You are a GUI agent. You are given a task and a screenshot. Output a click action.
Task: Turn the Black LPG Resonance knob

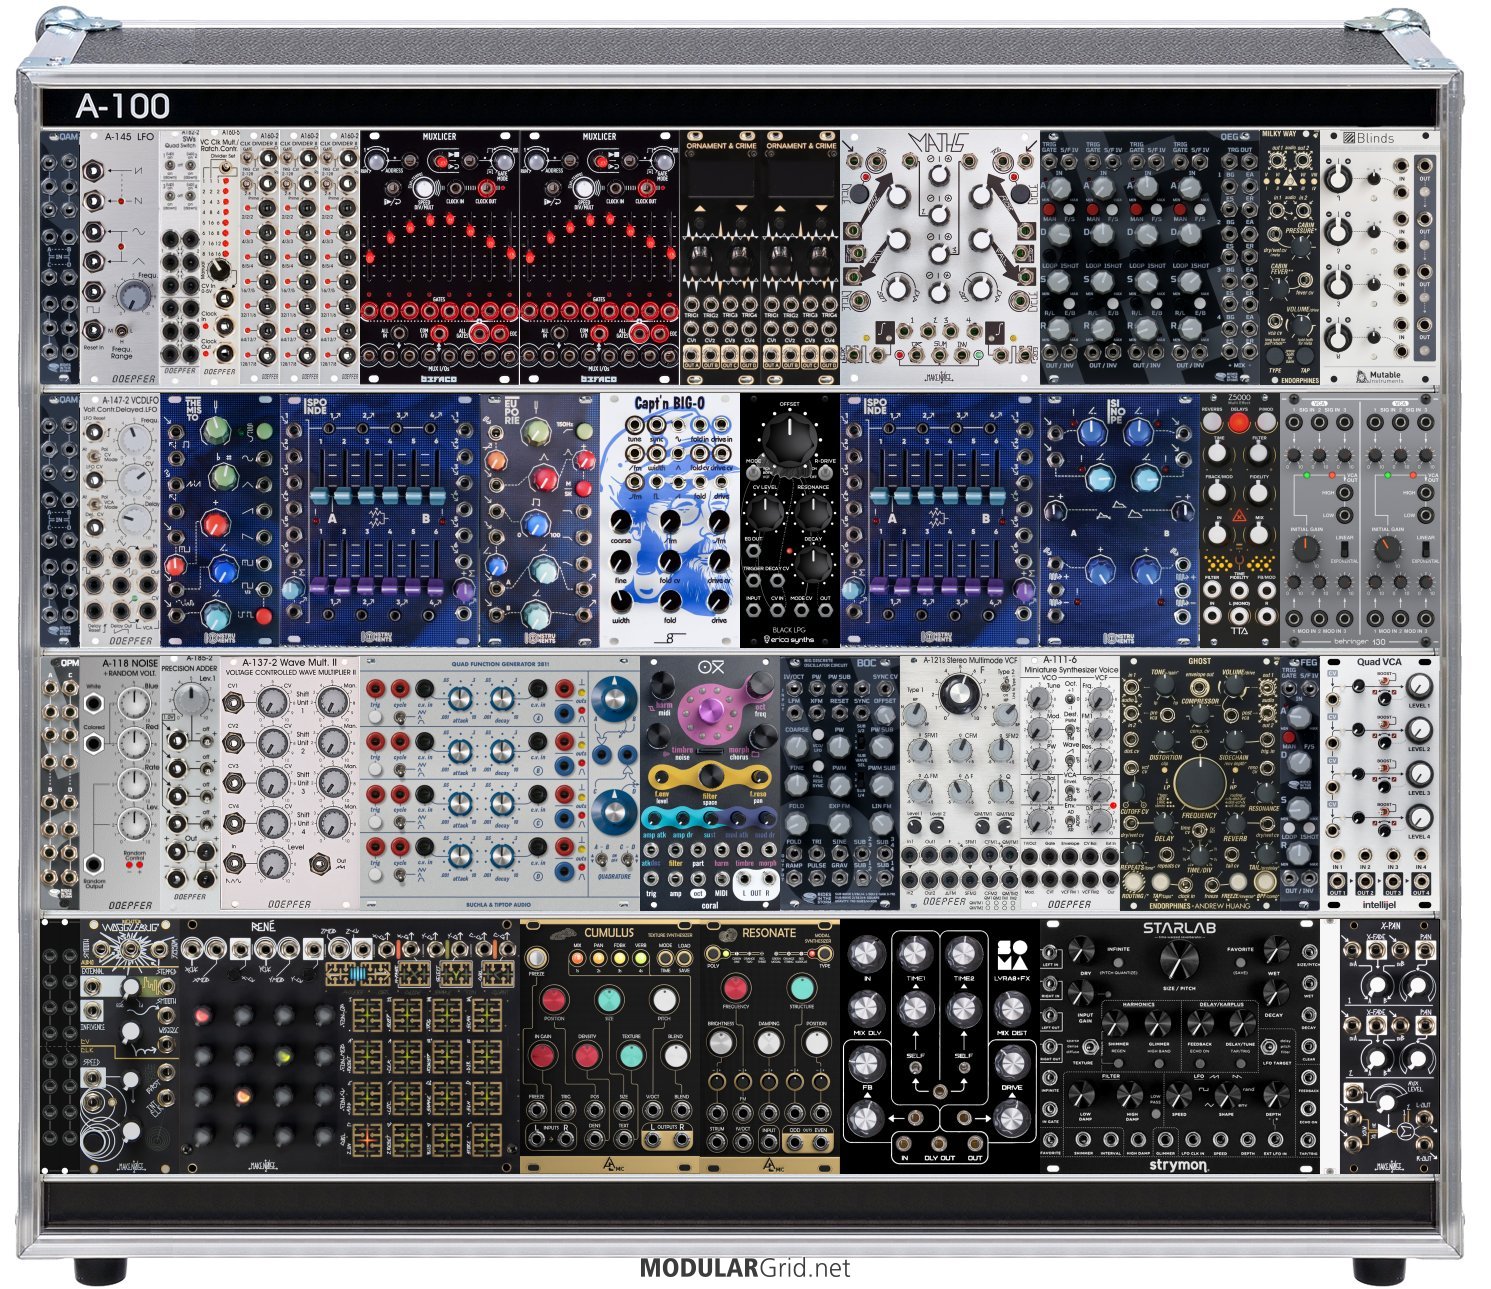(x=813, y=512)
